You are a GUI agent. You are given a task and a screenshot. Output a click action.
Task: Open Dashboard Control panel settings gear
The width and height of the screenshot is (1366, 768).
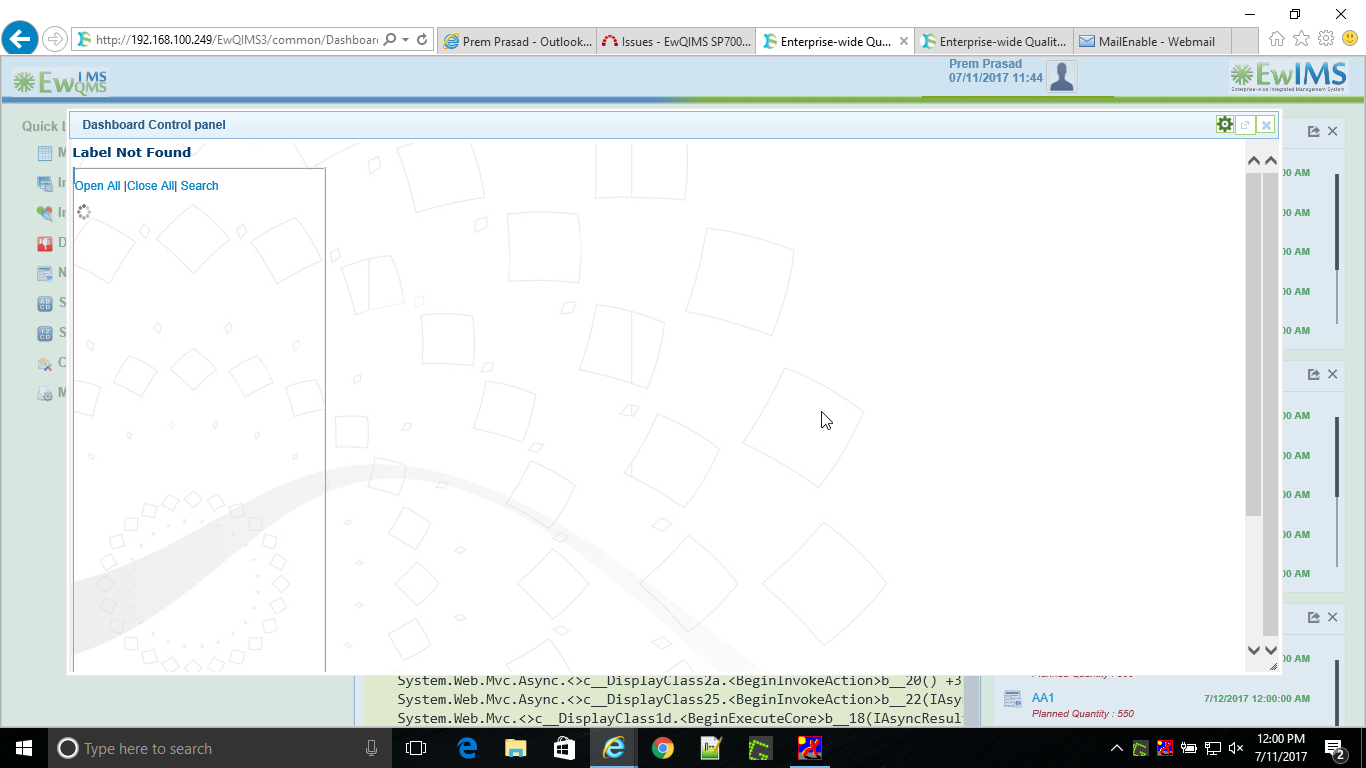tap(1224, 125)
